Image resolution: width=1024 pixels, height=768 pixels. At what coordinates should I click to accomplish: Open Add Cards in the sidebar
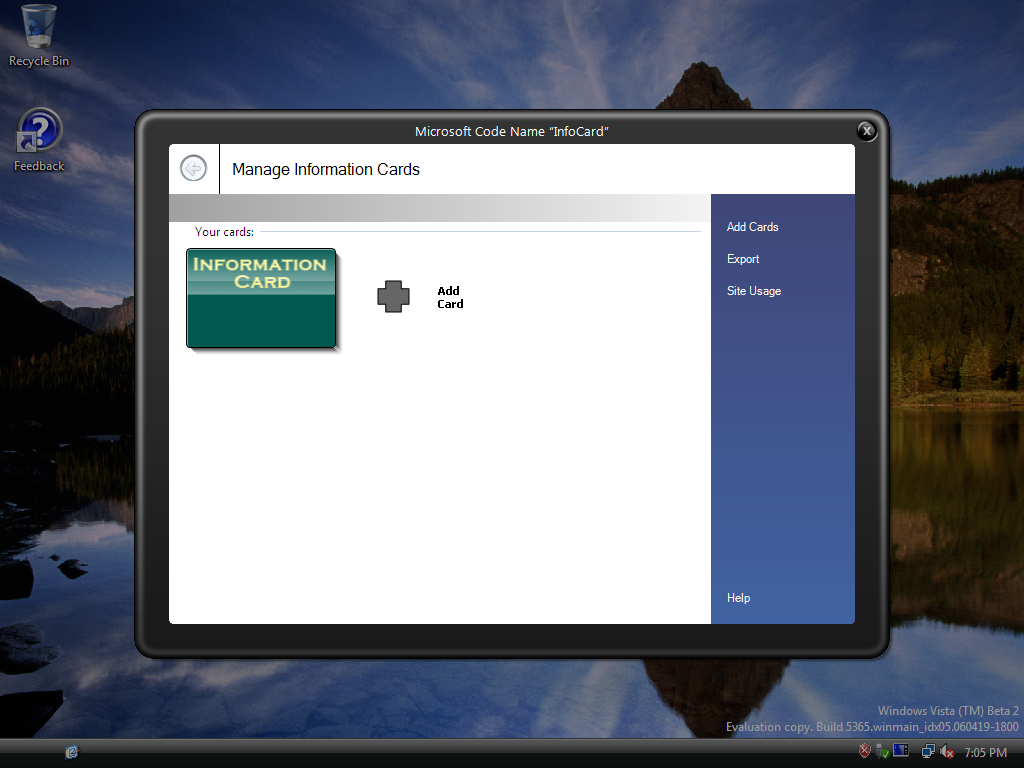[x=752, y=227]
